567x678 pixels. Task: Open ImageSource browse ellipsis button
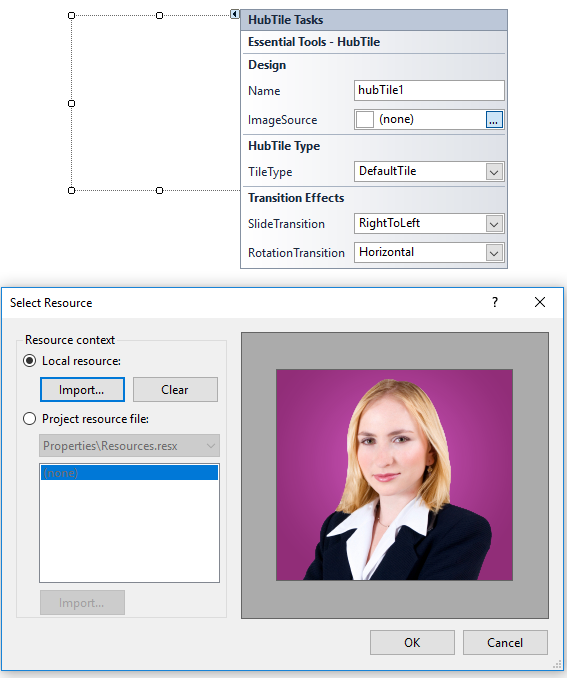click(x=494, y=120)
